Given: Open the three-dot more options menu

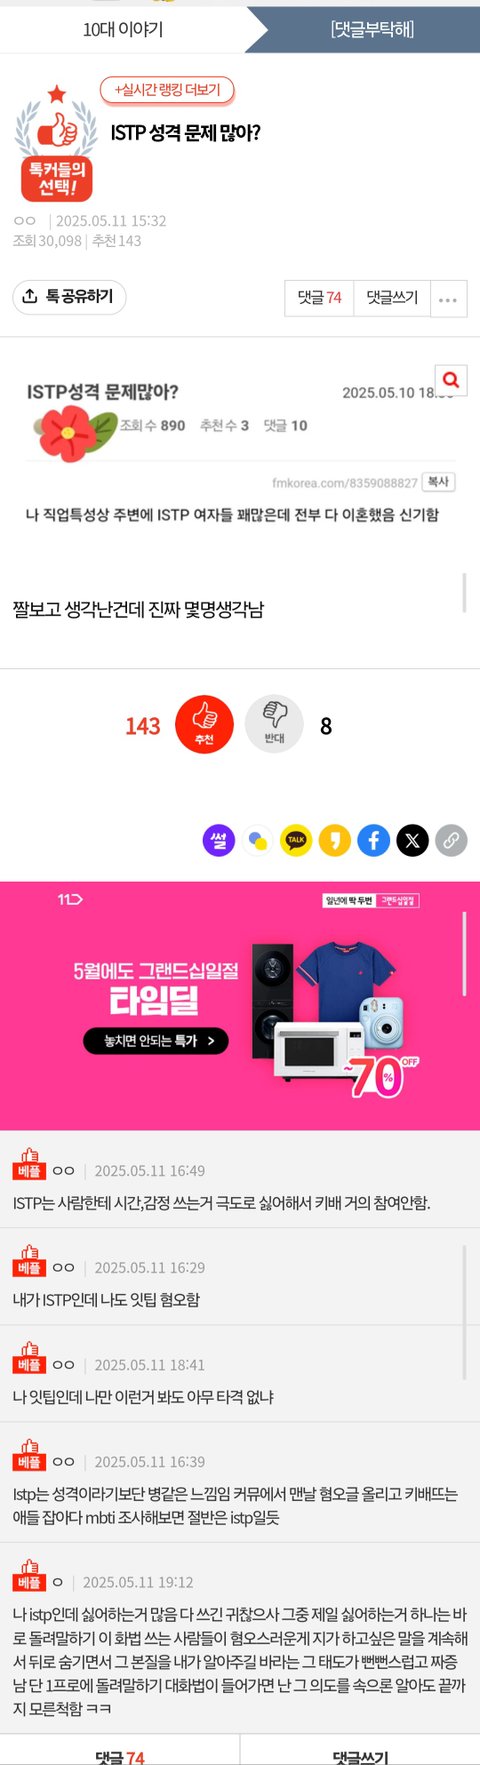Looking at the screenshot, I should [448, 298].
